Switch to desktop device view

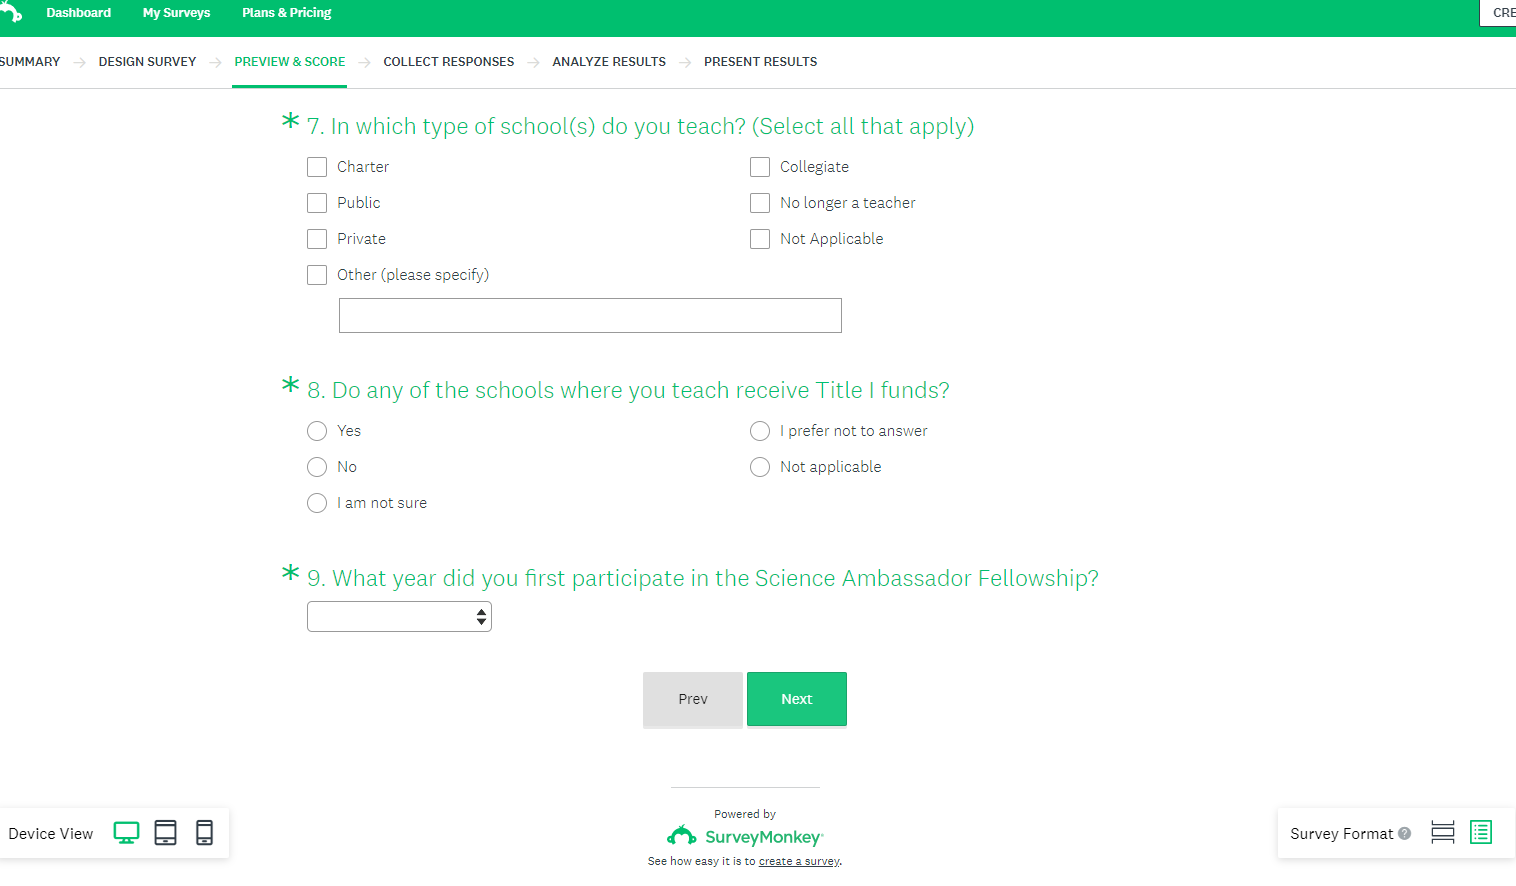(x=126, y=833)
